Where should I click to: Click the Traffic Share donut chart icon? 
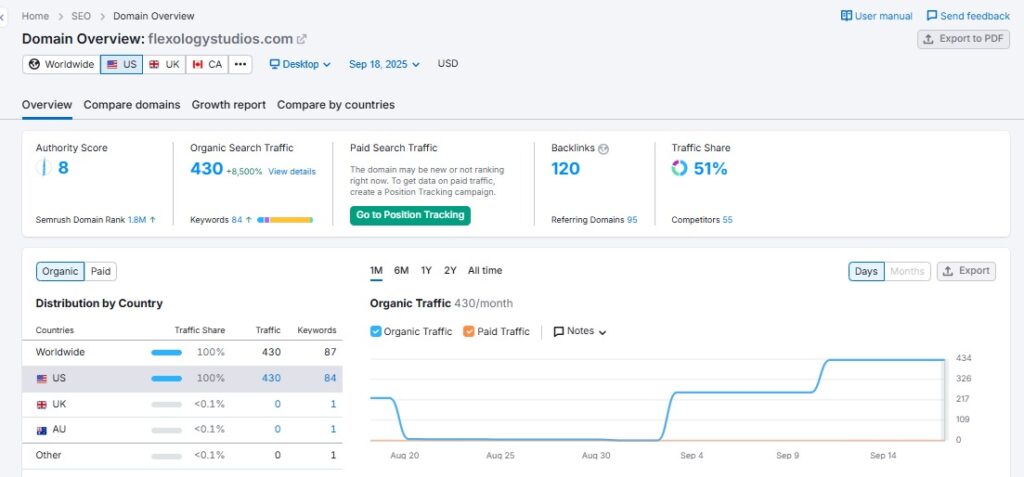coord(679,169)
